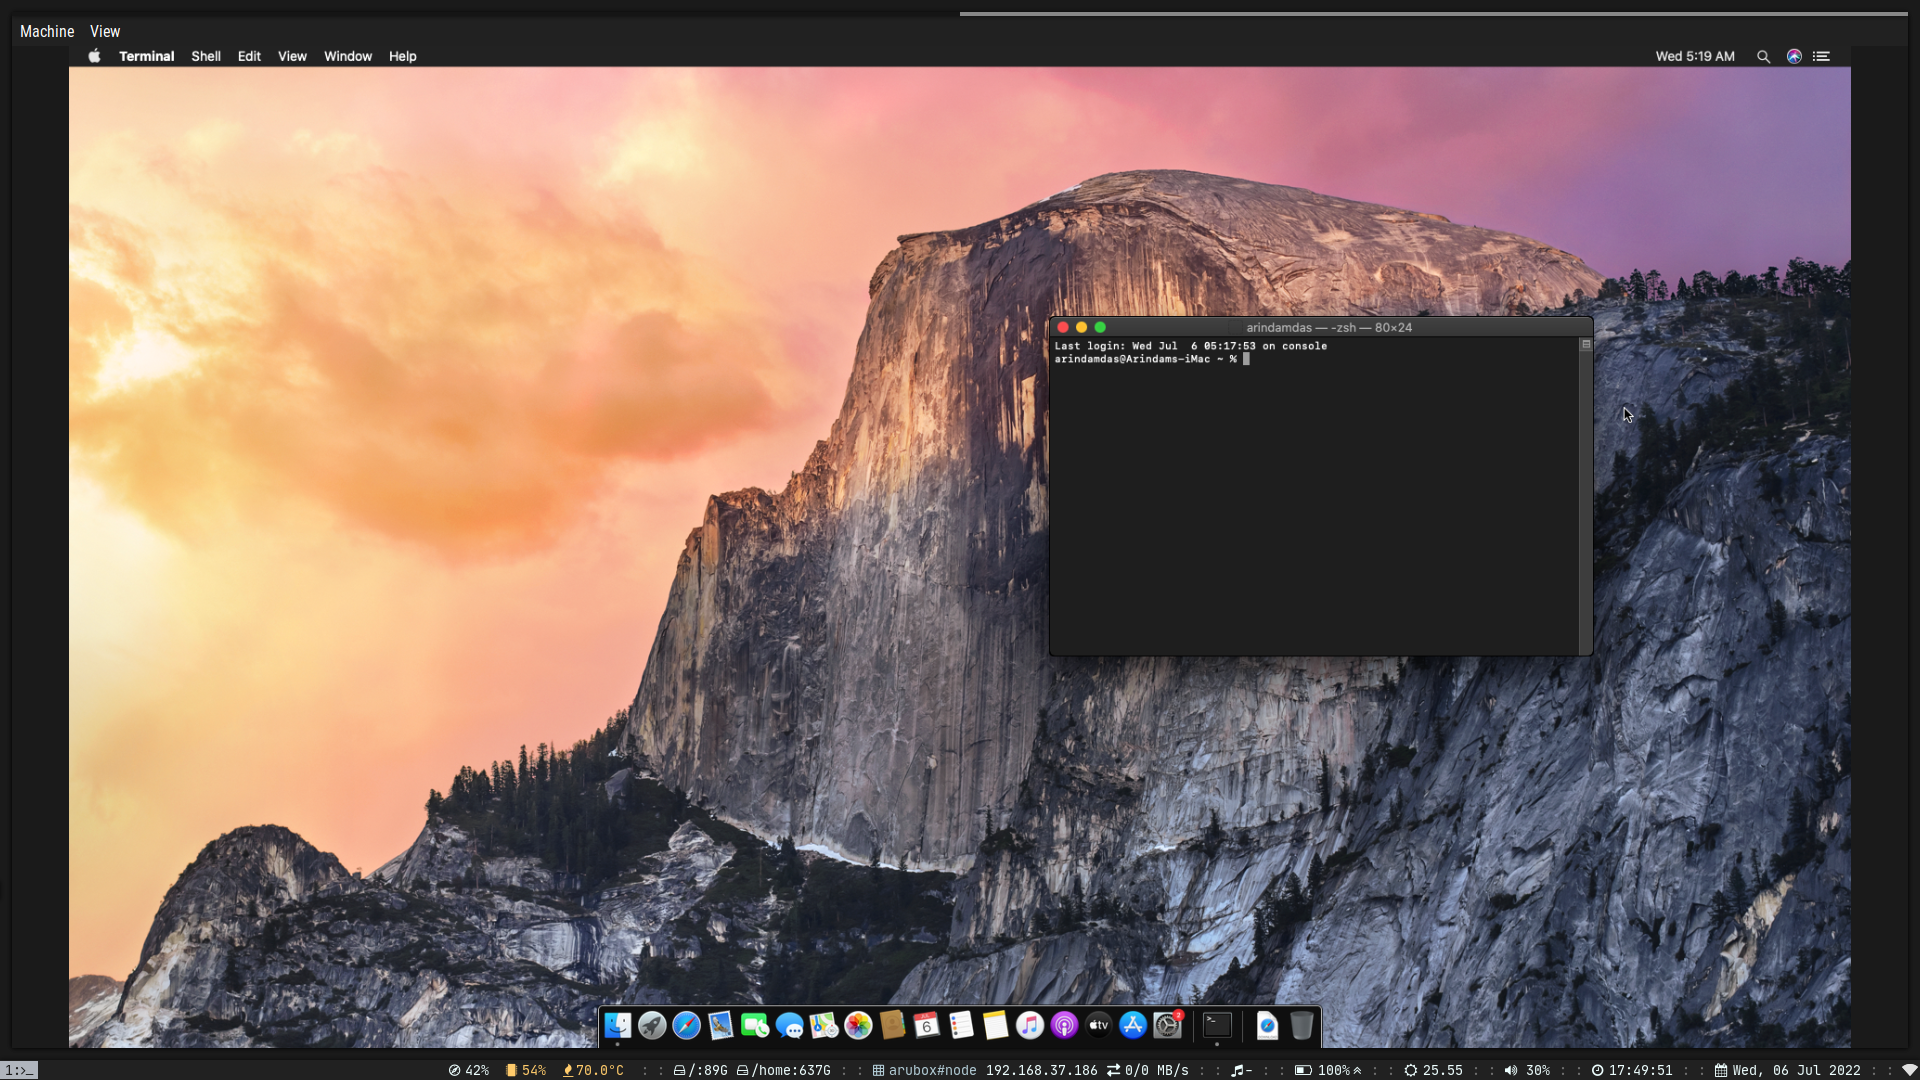Image resolution: width=1920 pixels, height=1080 pixels.
Task: Open Spotlight search magnifier icon
Action: point(1763,57)
